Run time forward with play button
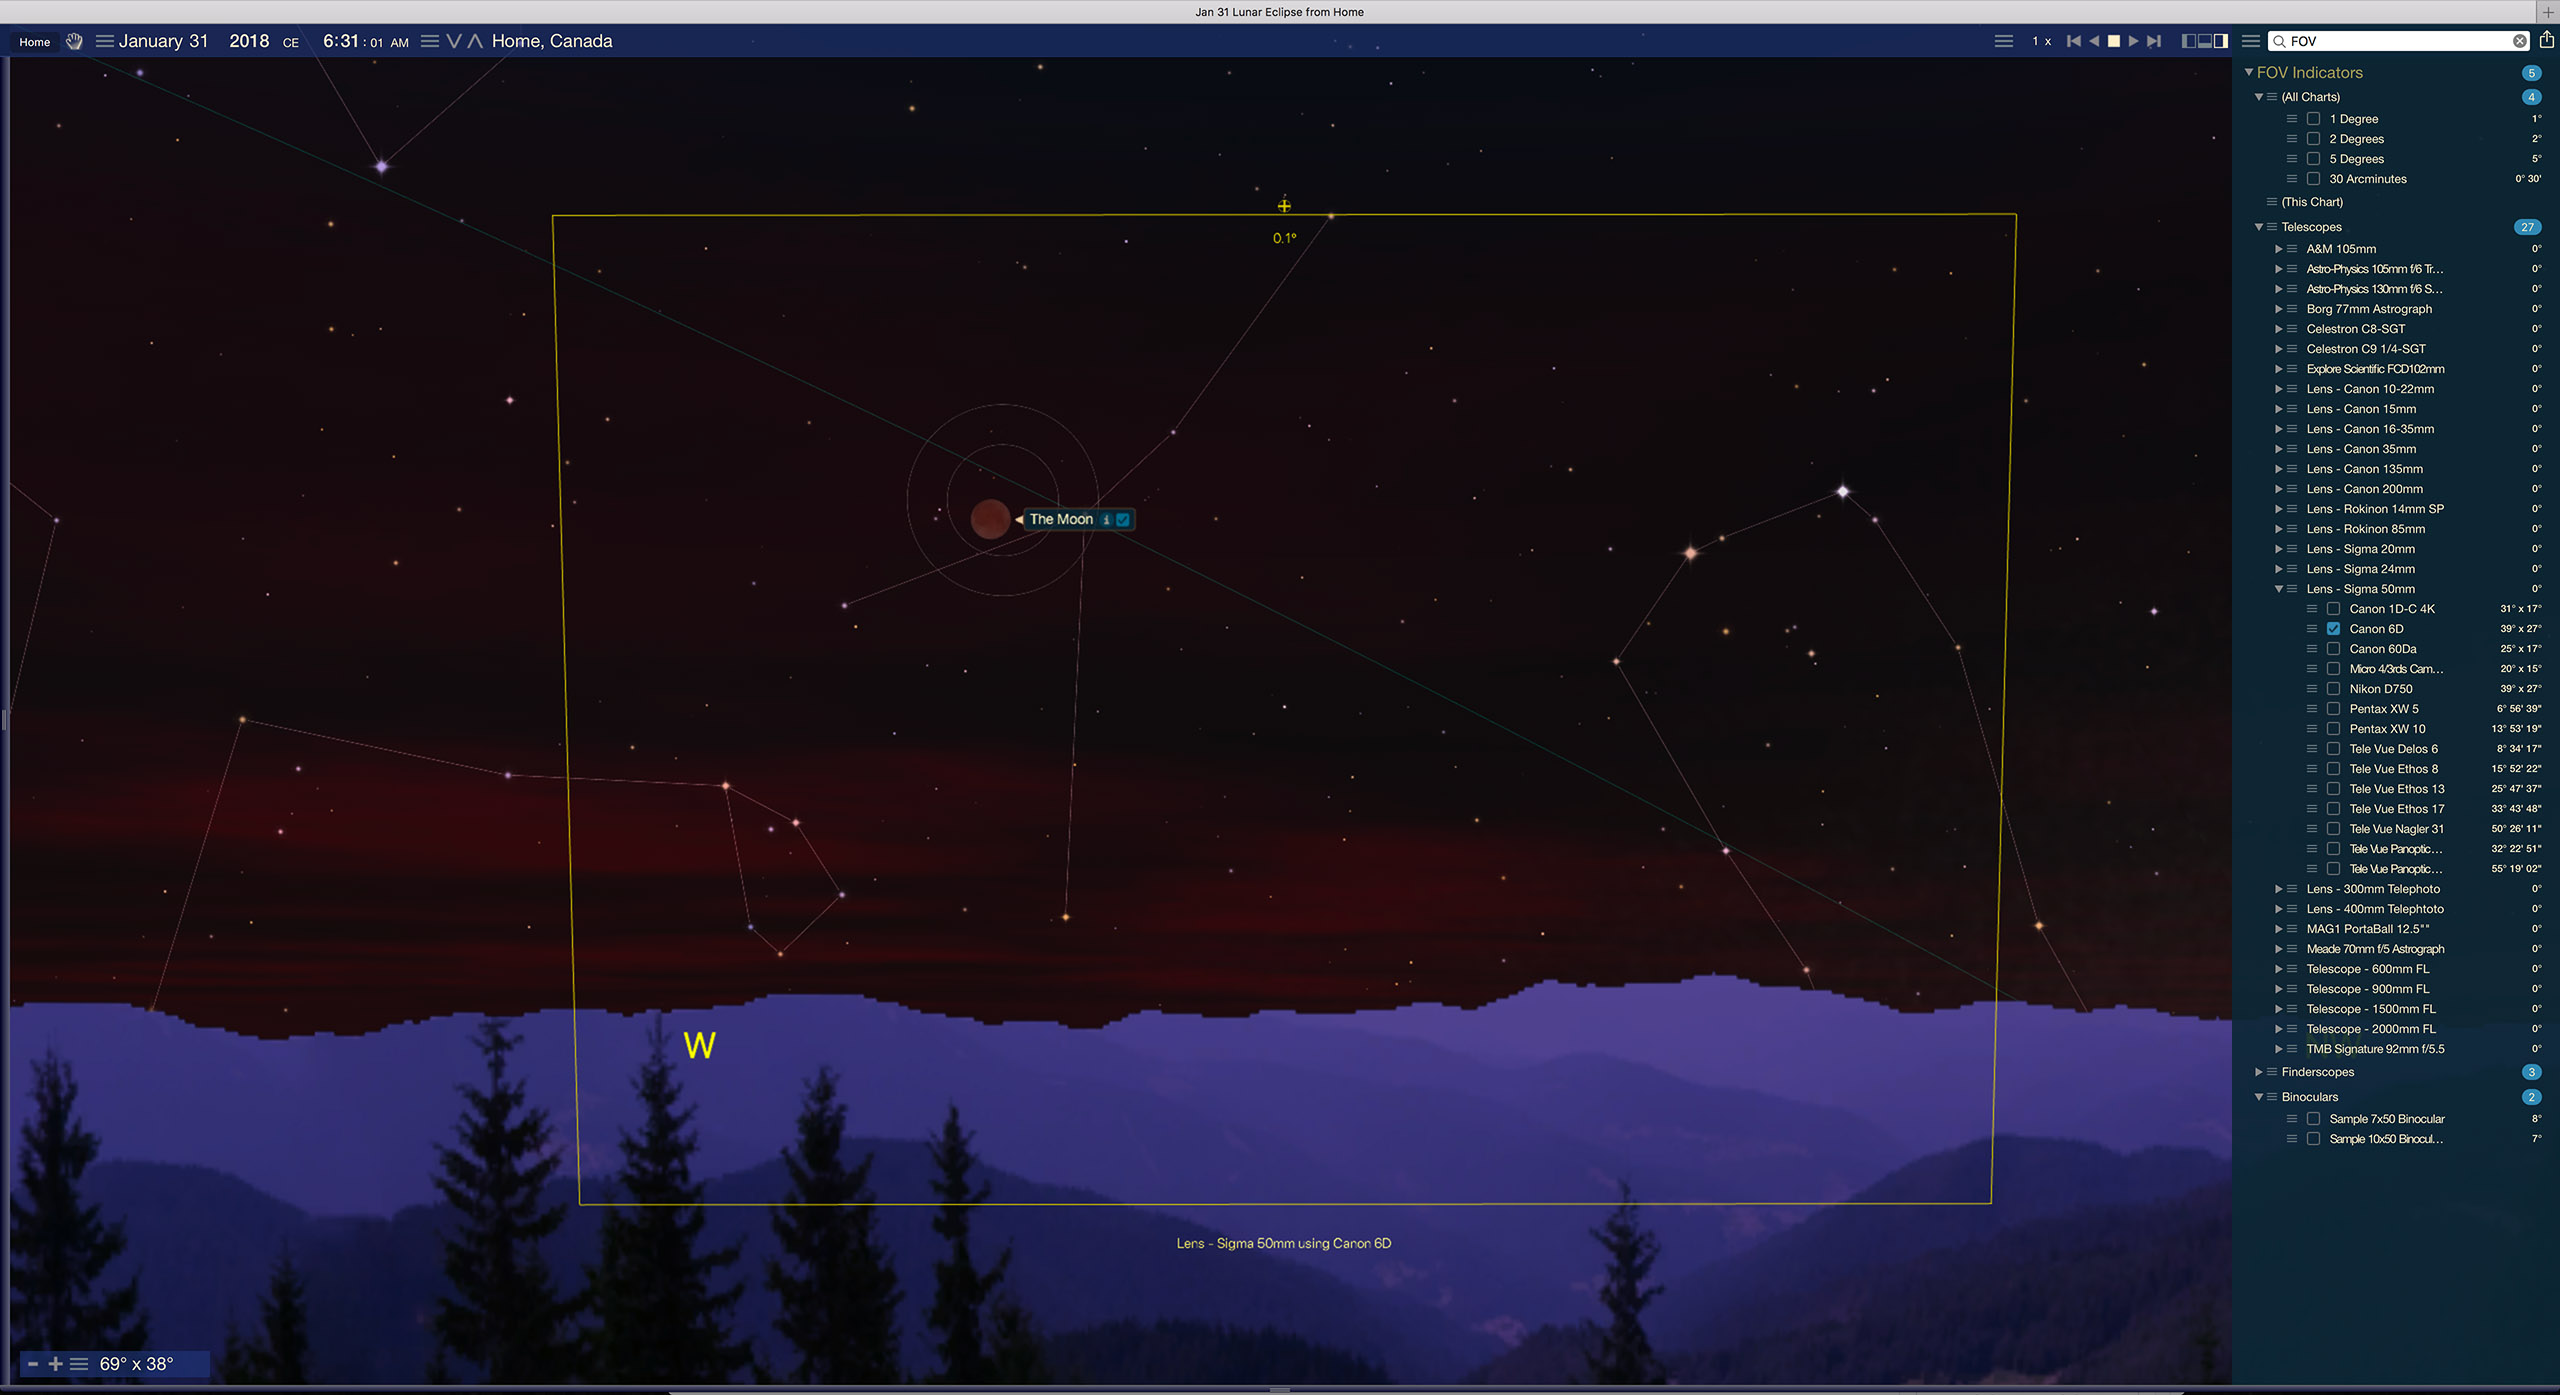2560x1395 pixels. click(x=2133, y=41)
